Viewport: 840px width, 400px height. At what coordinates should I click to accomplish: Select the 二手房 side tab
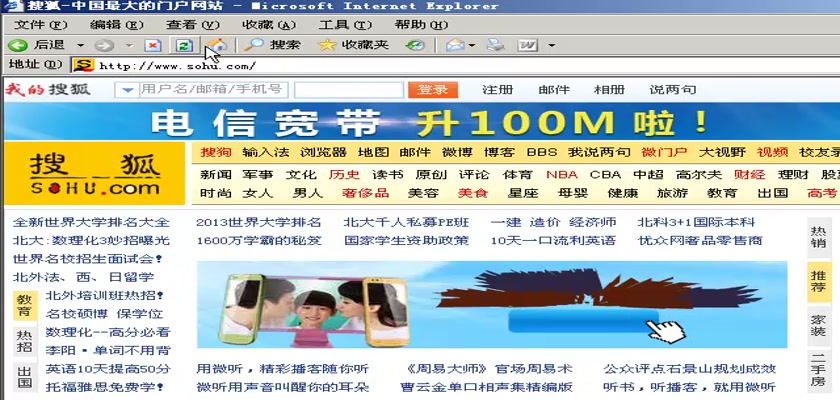[x=818, y=370]
